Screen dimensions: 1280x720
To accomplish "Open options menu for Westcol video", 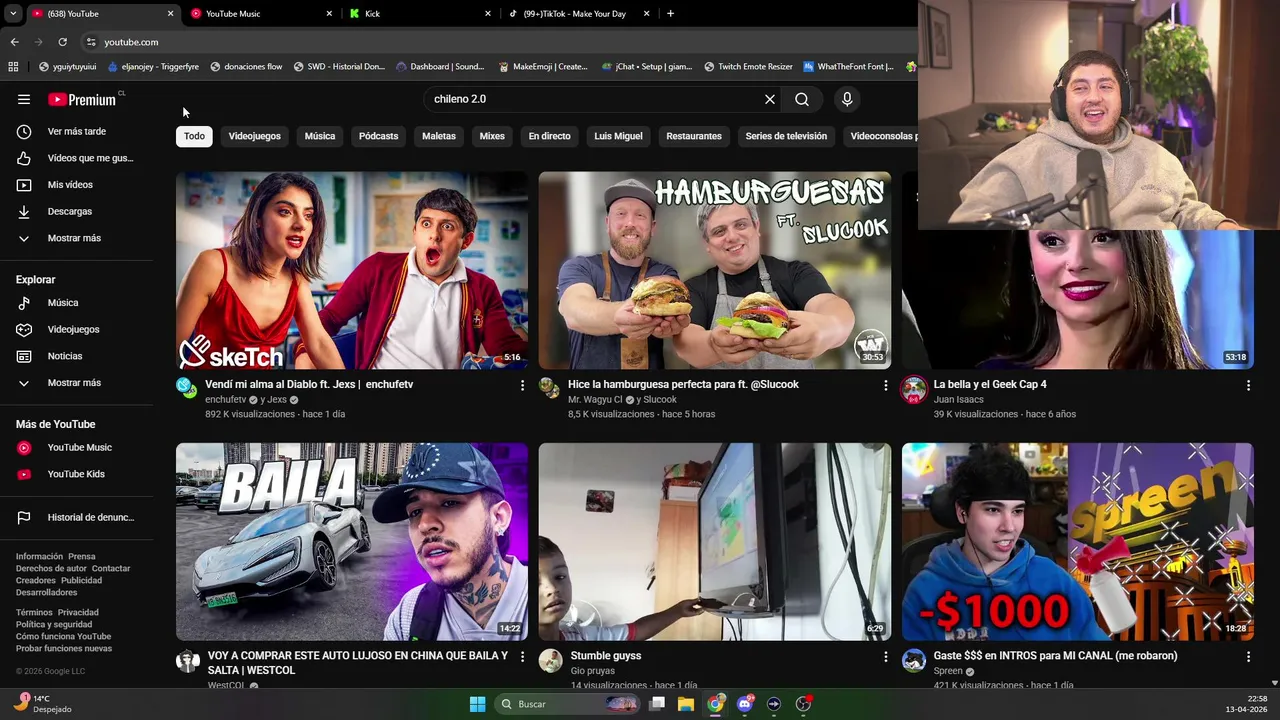I will point(522,657).
